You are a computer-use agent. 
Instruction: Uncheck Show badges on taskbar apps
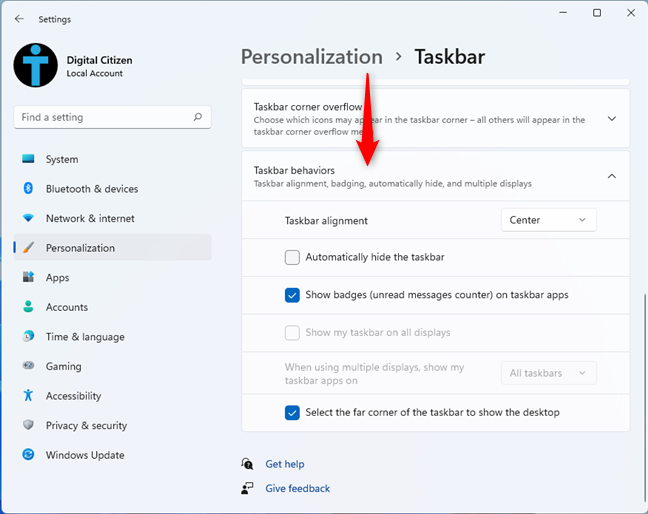point(292,295)
